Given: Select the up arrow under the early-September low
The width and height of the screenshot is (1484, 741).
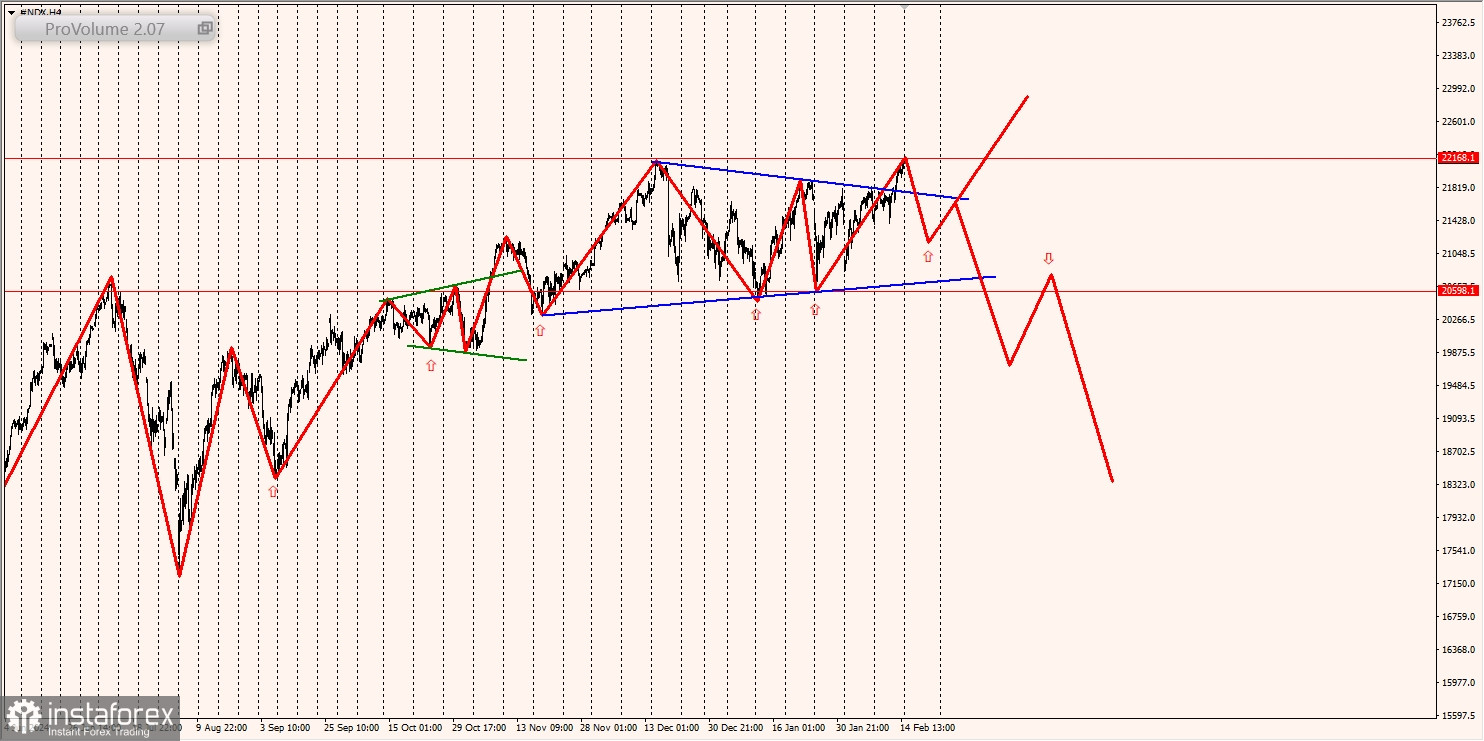Looking at the screenshot, I should click(272, 491).
